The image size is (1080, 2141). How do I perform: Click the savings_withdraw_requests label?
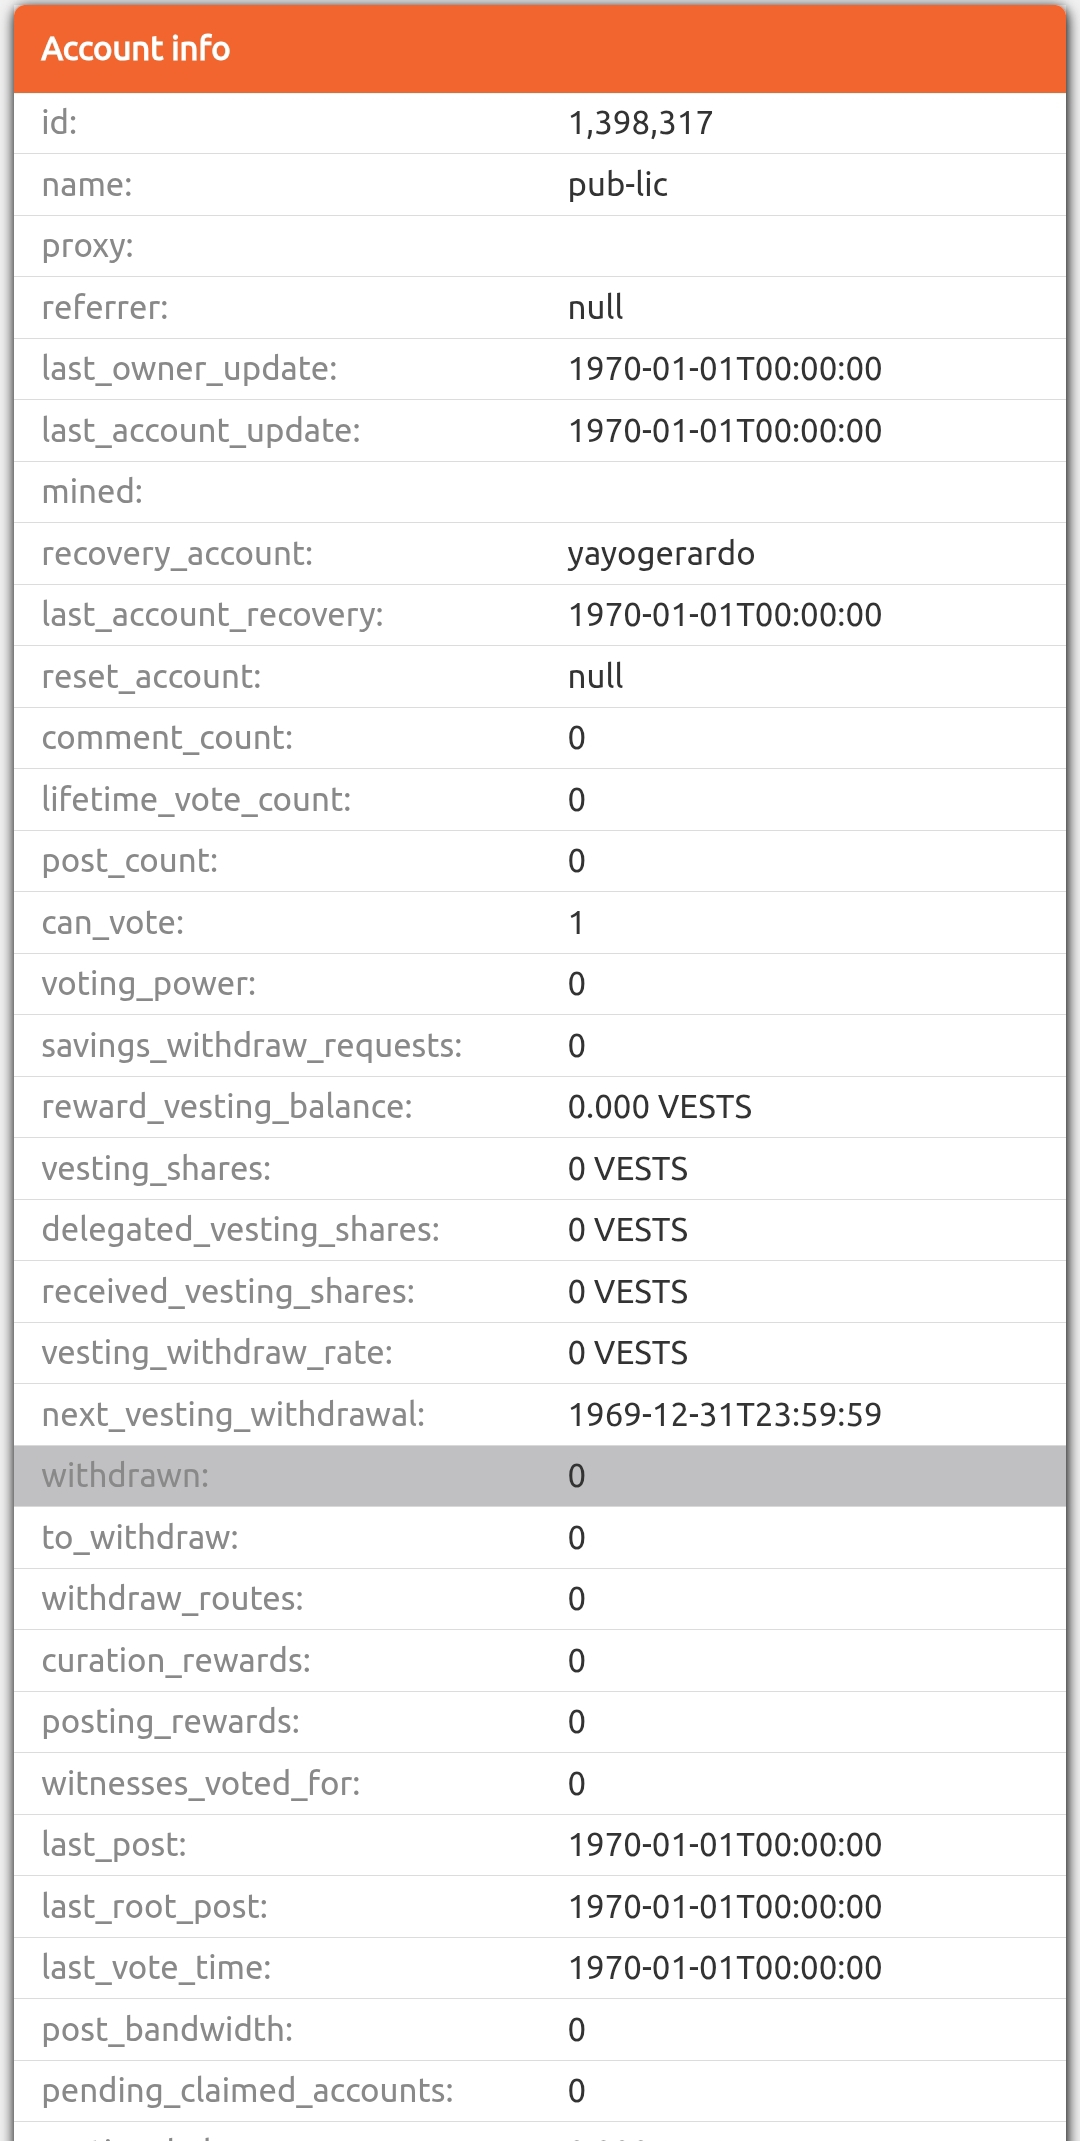point(252,1046)
